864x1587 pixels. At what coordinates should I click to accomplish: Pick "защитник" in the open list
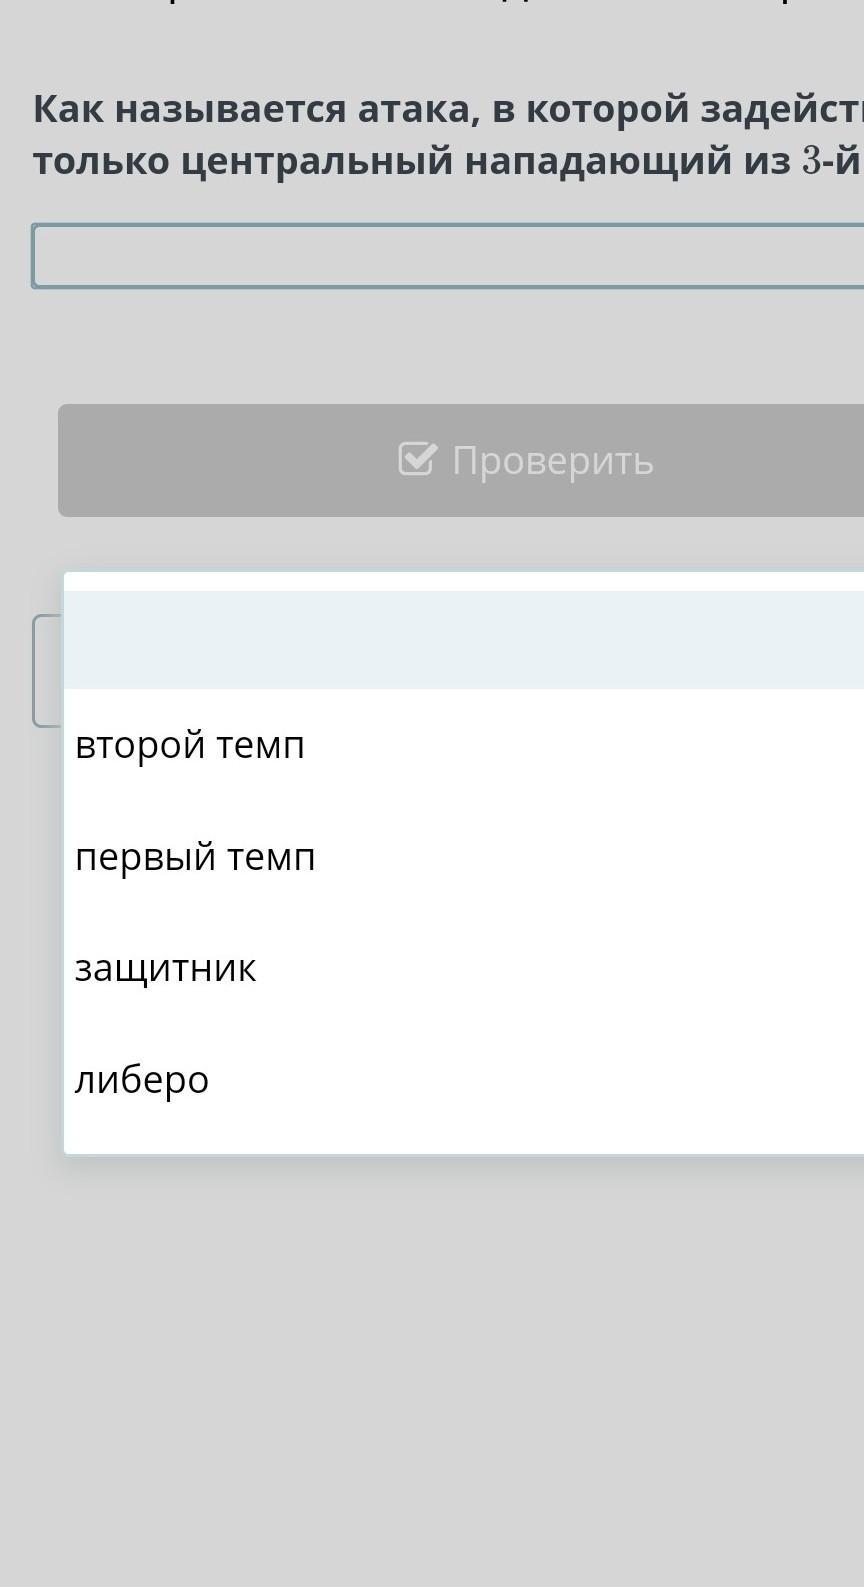pyautogui.click(x=166, y=969)
